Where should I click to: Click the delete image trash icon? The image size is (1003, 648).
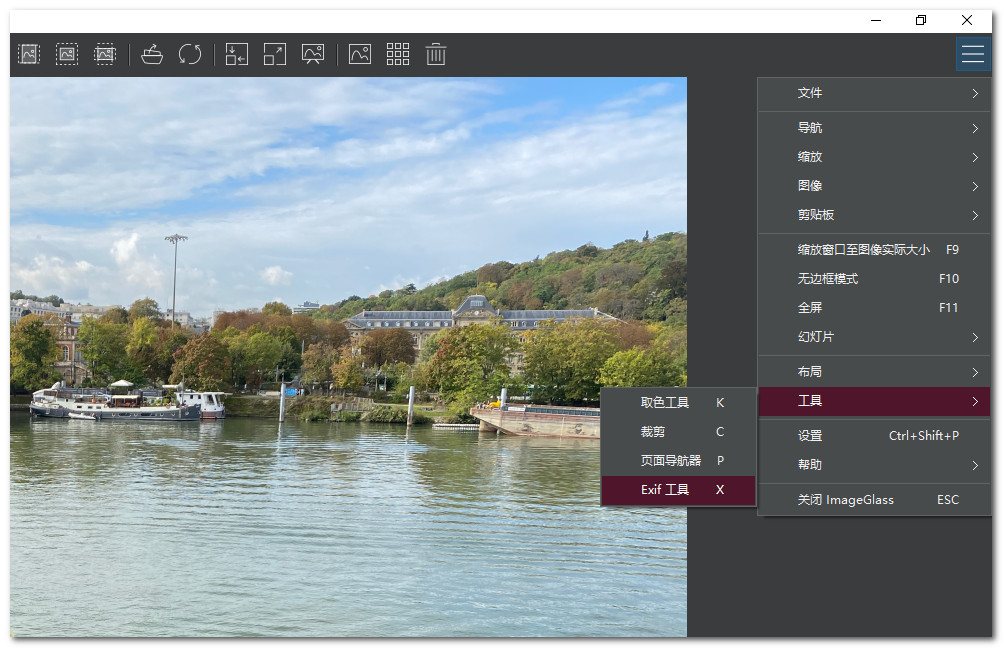coord(436,54)
